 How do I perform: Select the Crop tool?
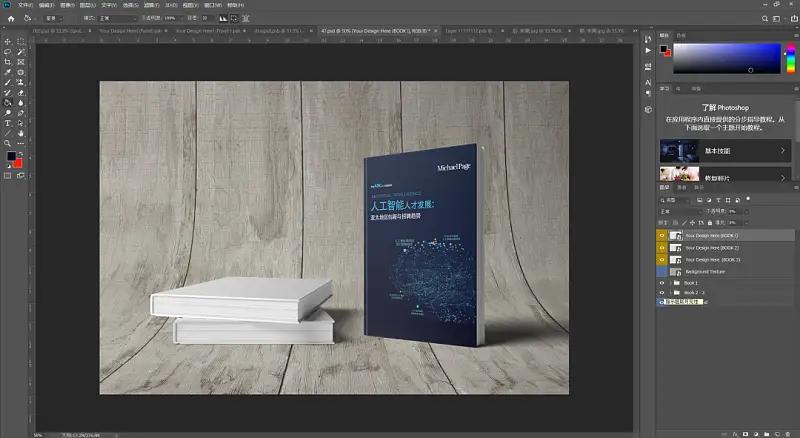8,62
